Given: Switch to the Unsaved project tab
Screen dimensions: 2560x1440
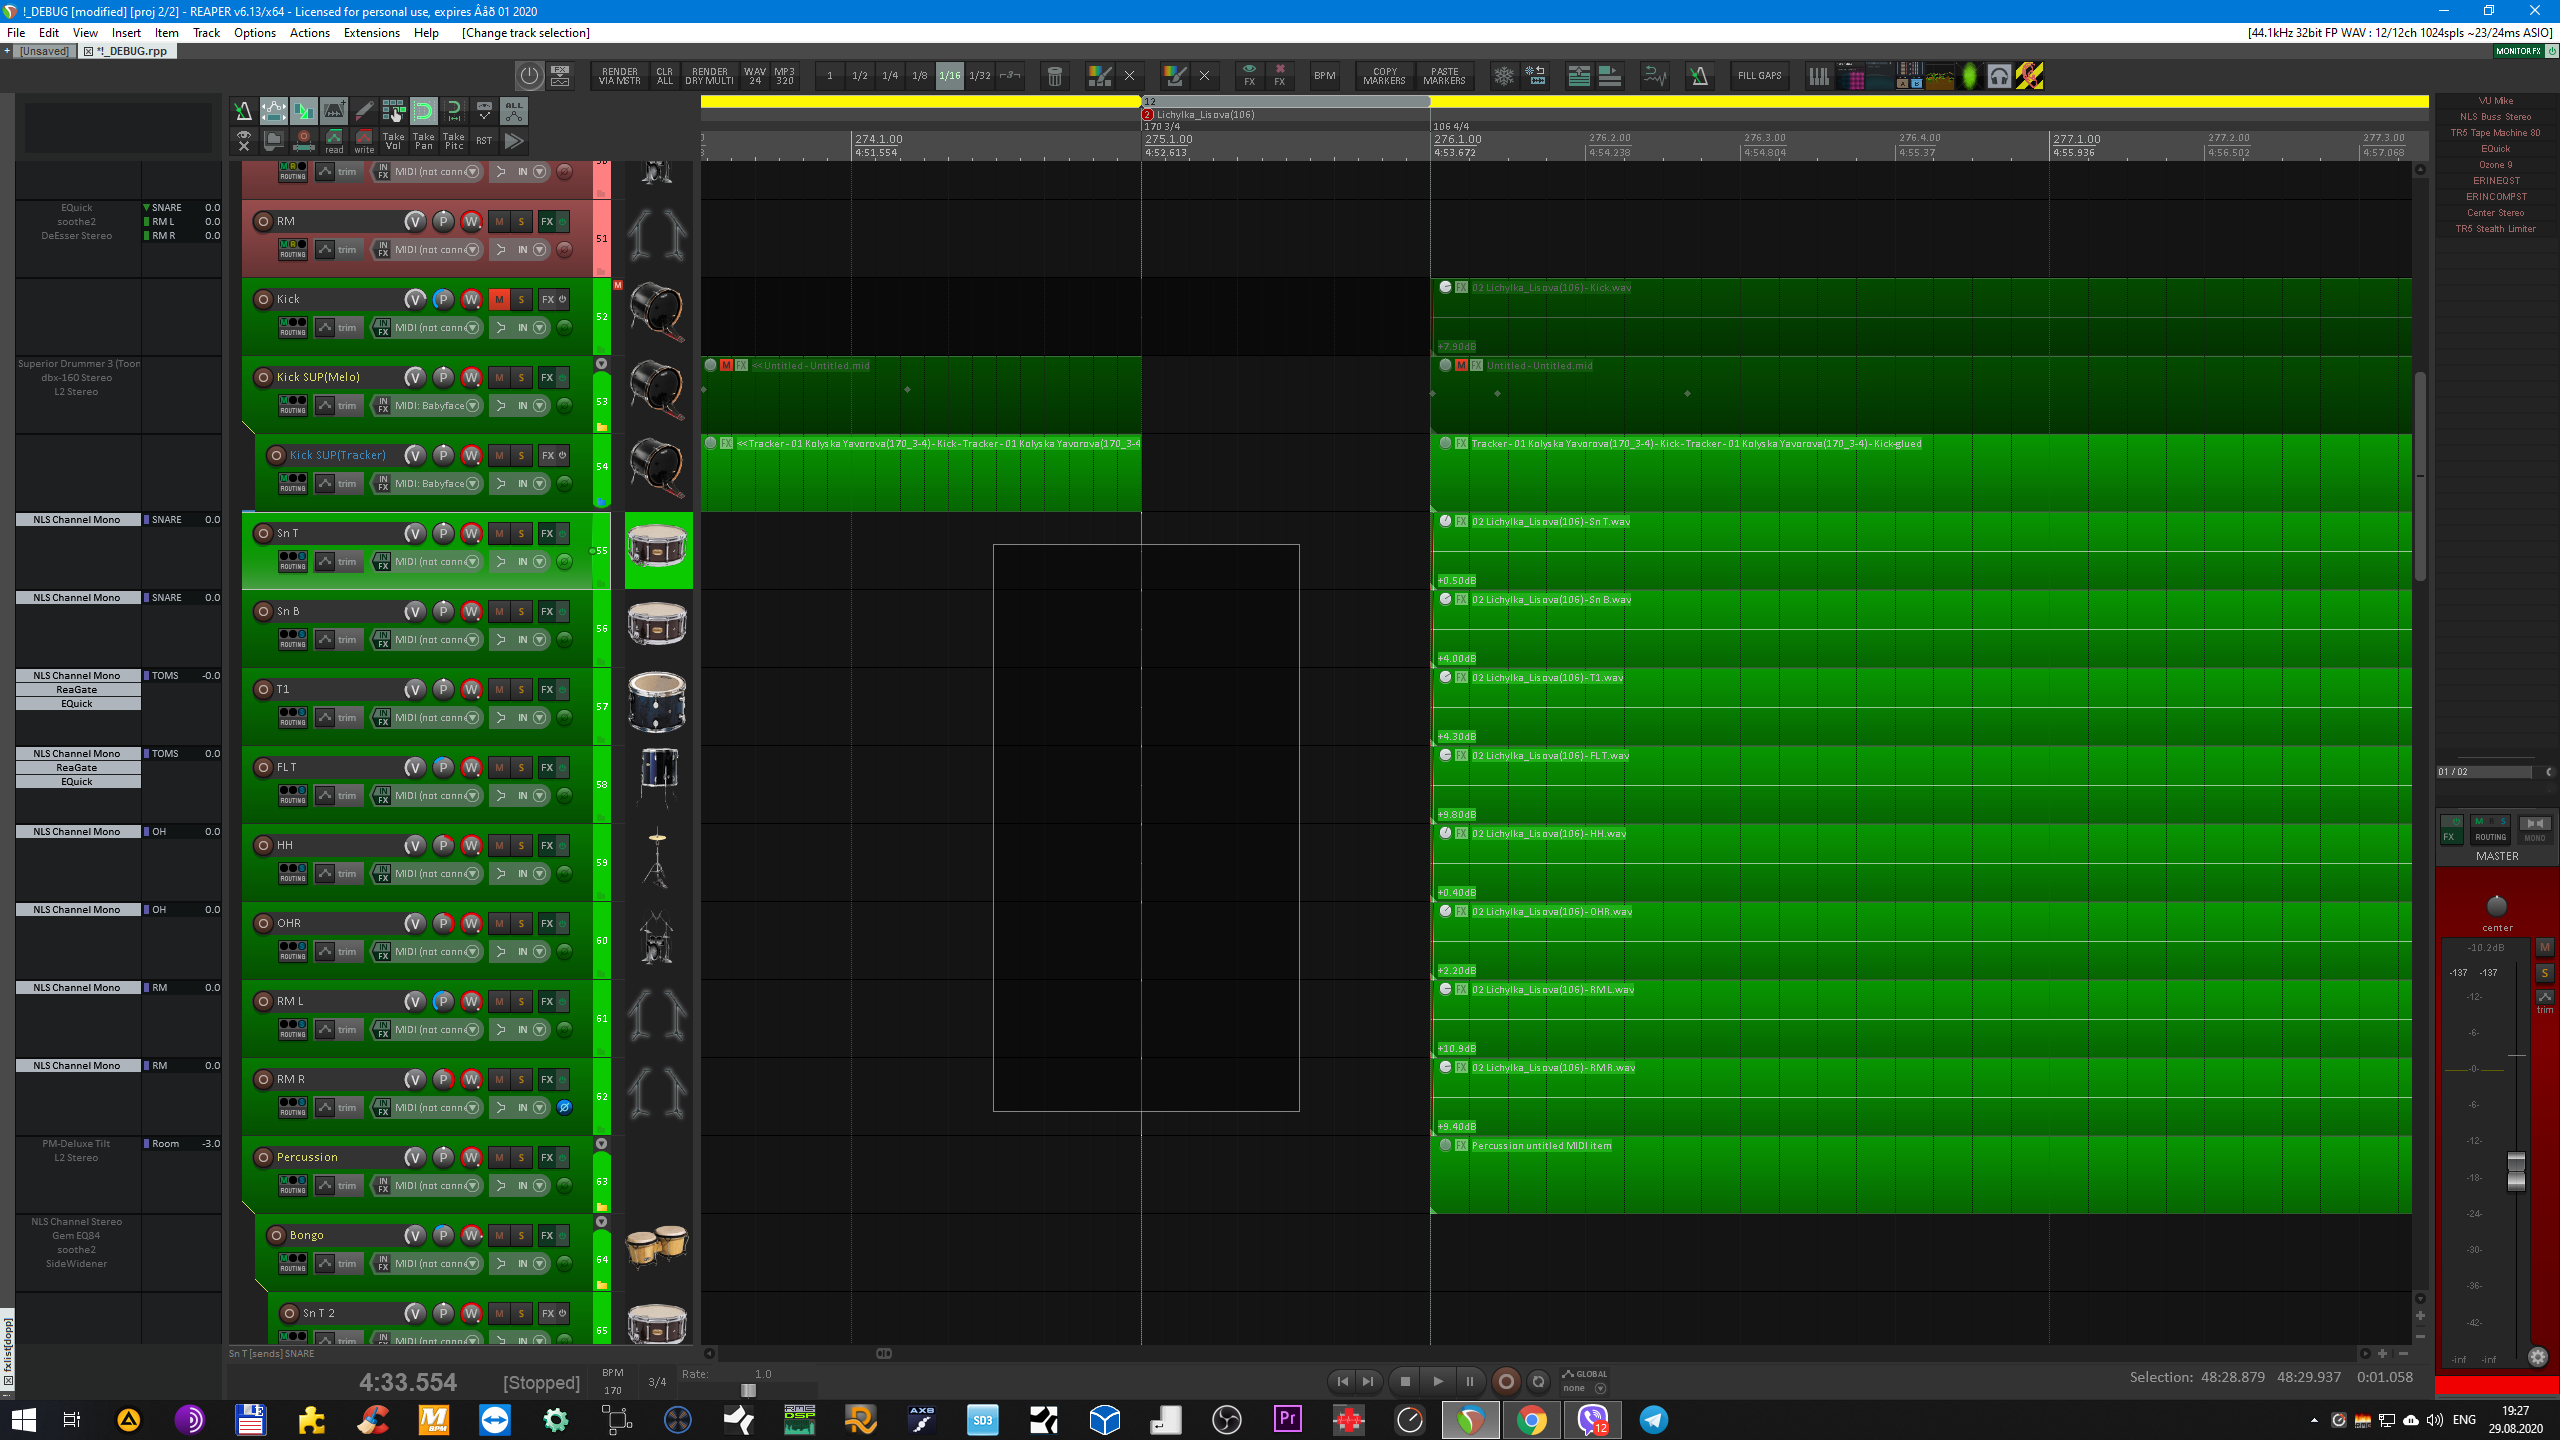Looking at the screenshot, I should pyautogui.click(x=44, y=51).
